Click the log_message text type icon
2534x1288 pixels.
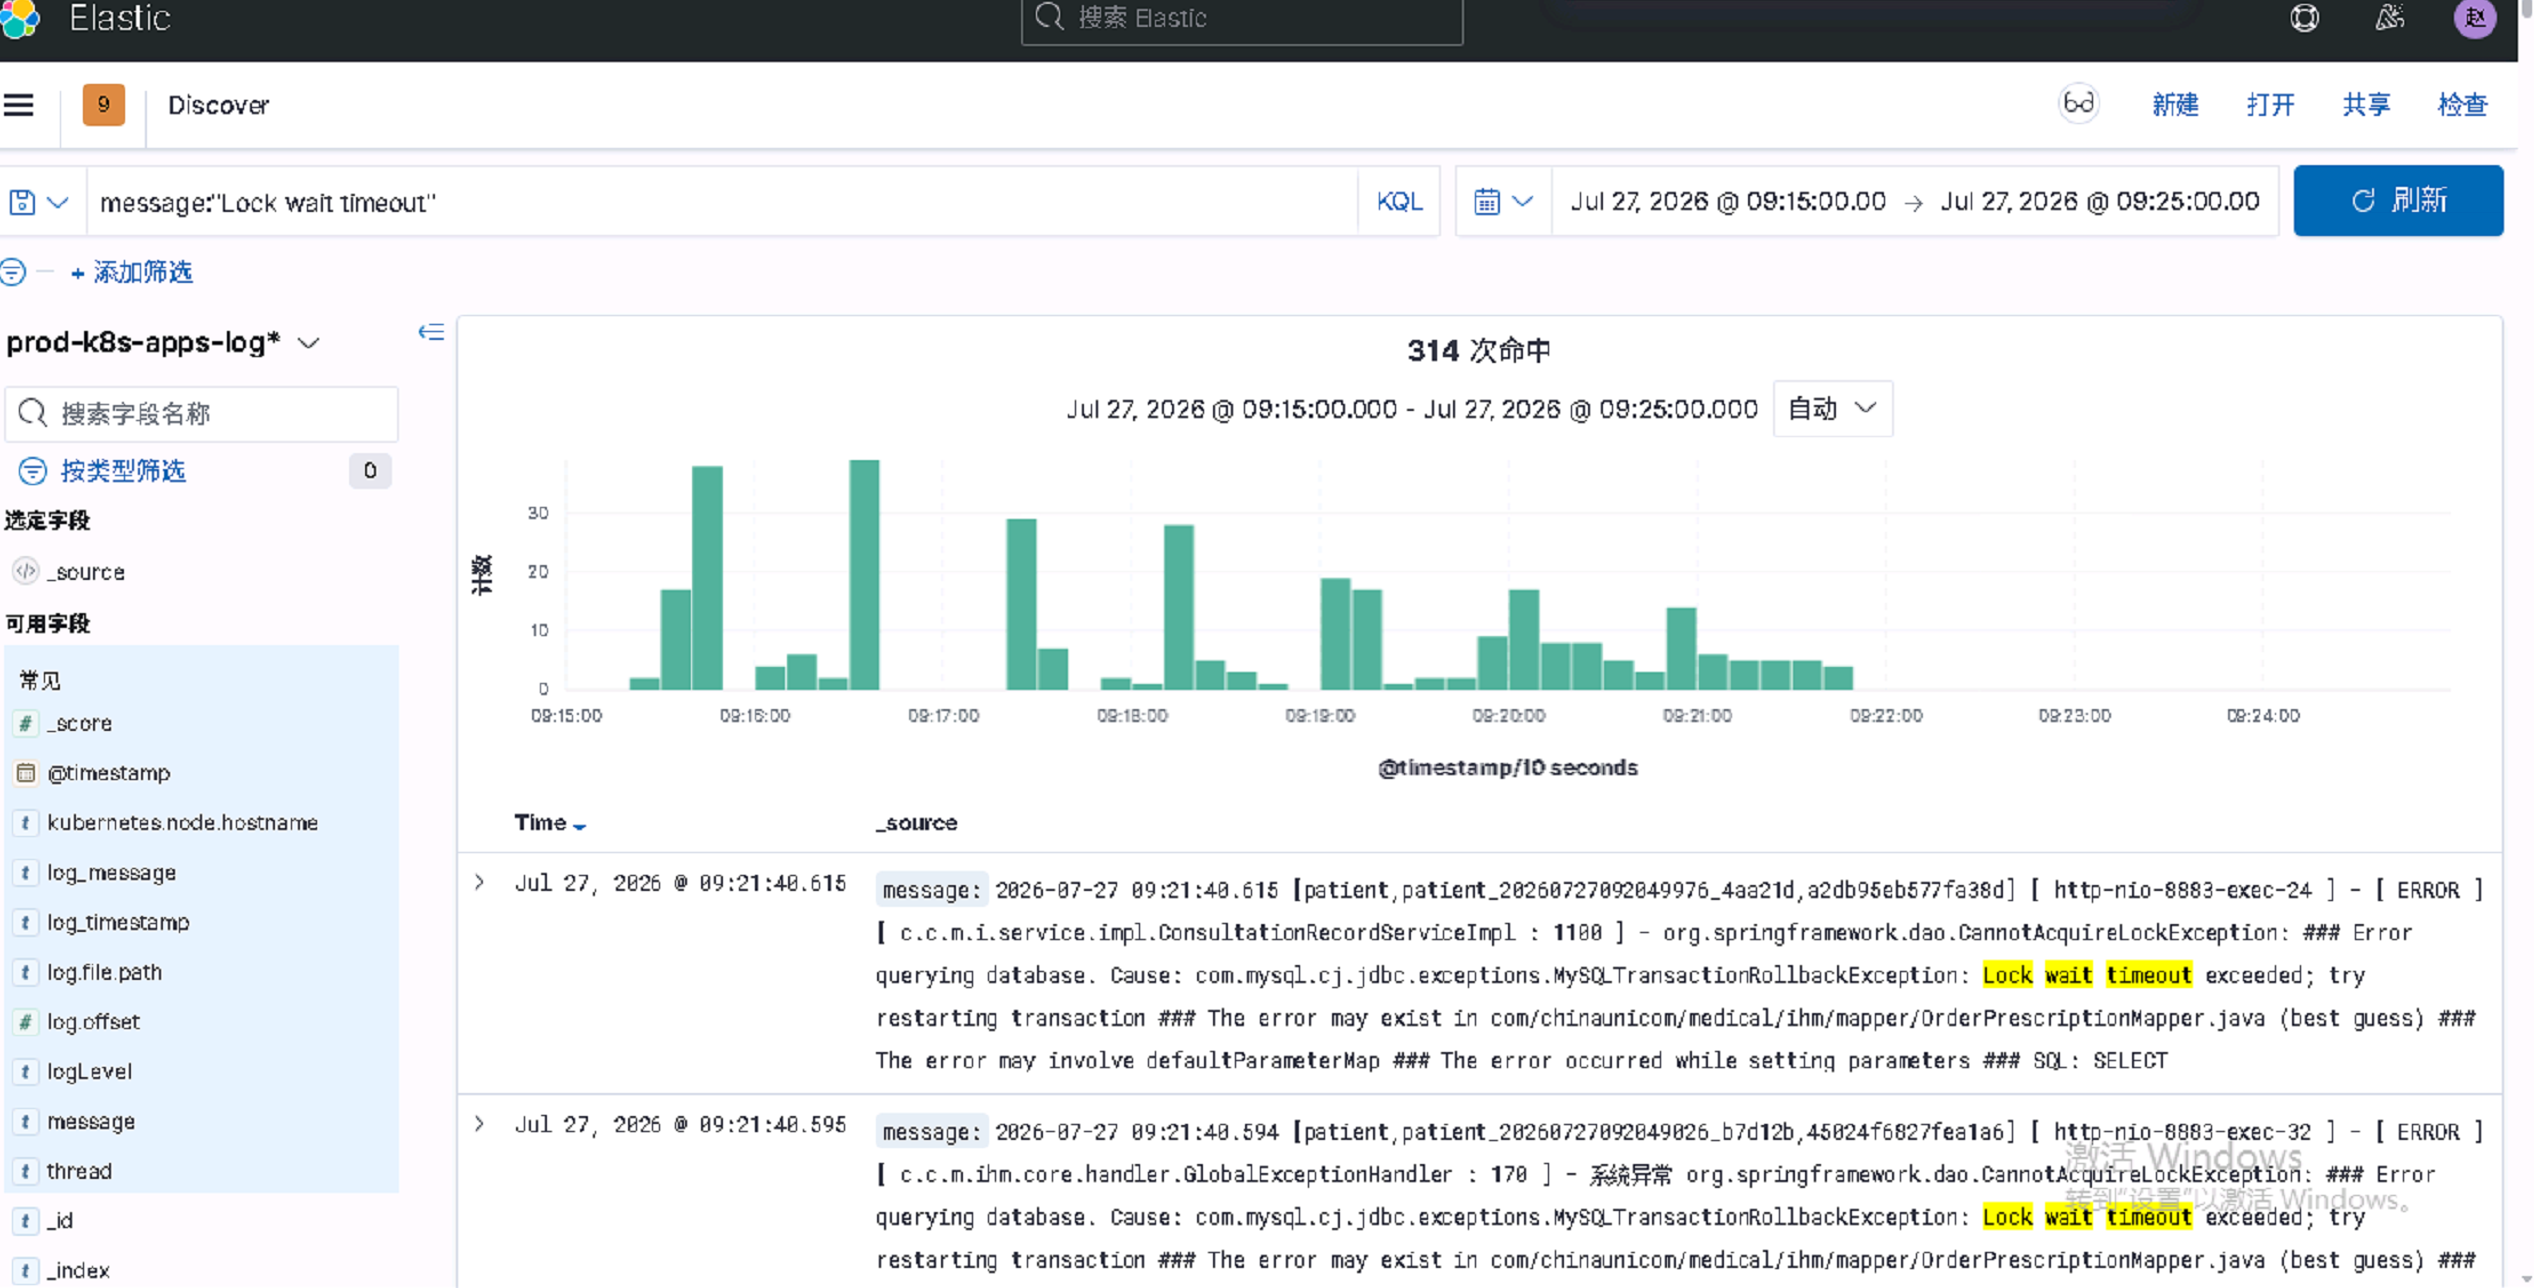pos(25,873)
